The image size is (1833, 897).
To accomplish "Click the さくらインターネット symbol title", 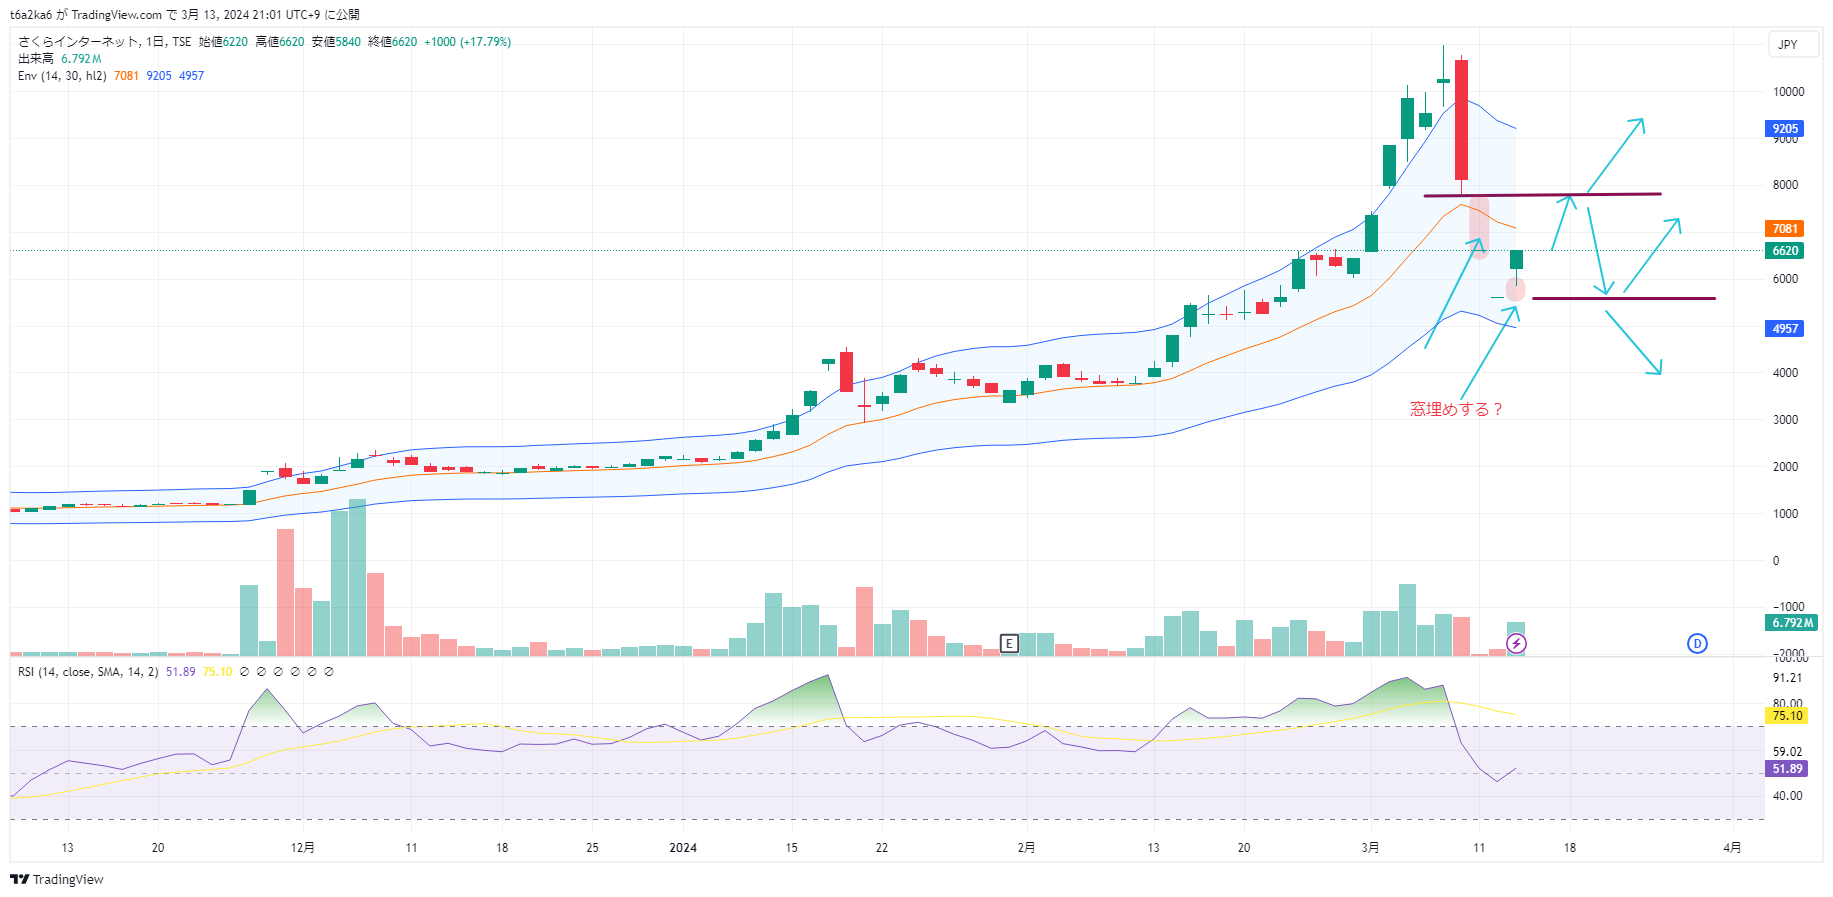I will click(79, 42).
